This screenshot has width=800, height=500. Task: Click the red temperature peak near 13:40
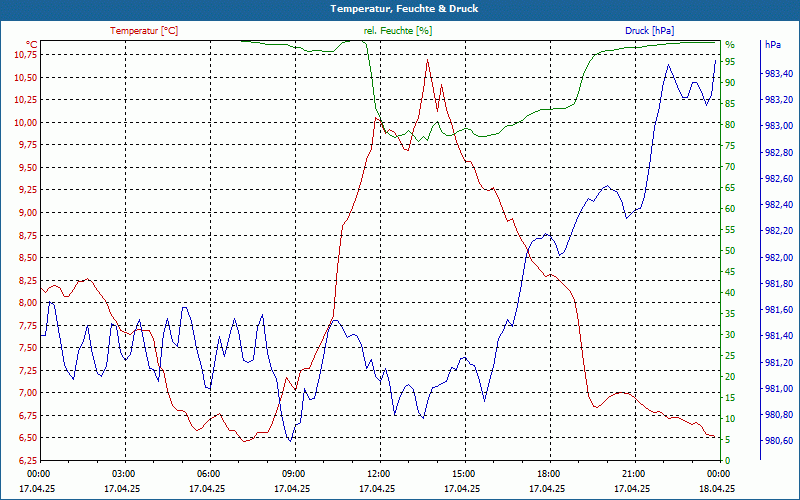point(428,60)
